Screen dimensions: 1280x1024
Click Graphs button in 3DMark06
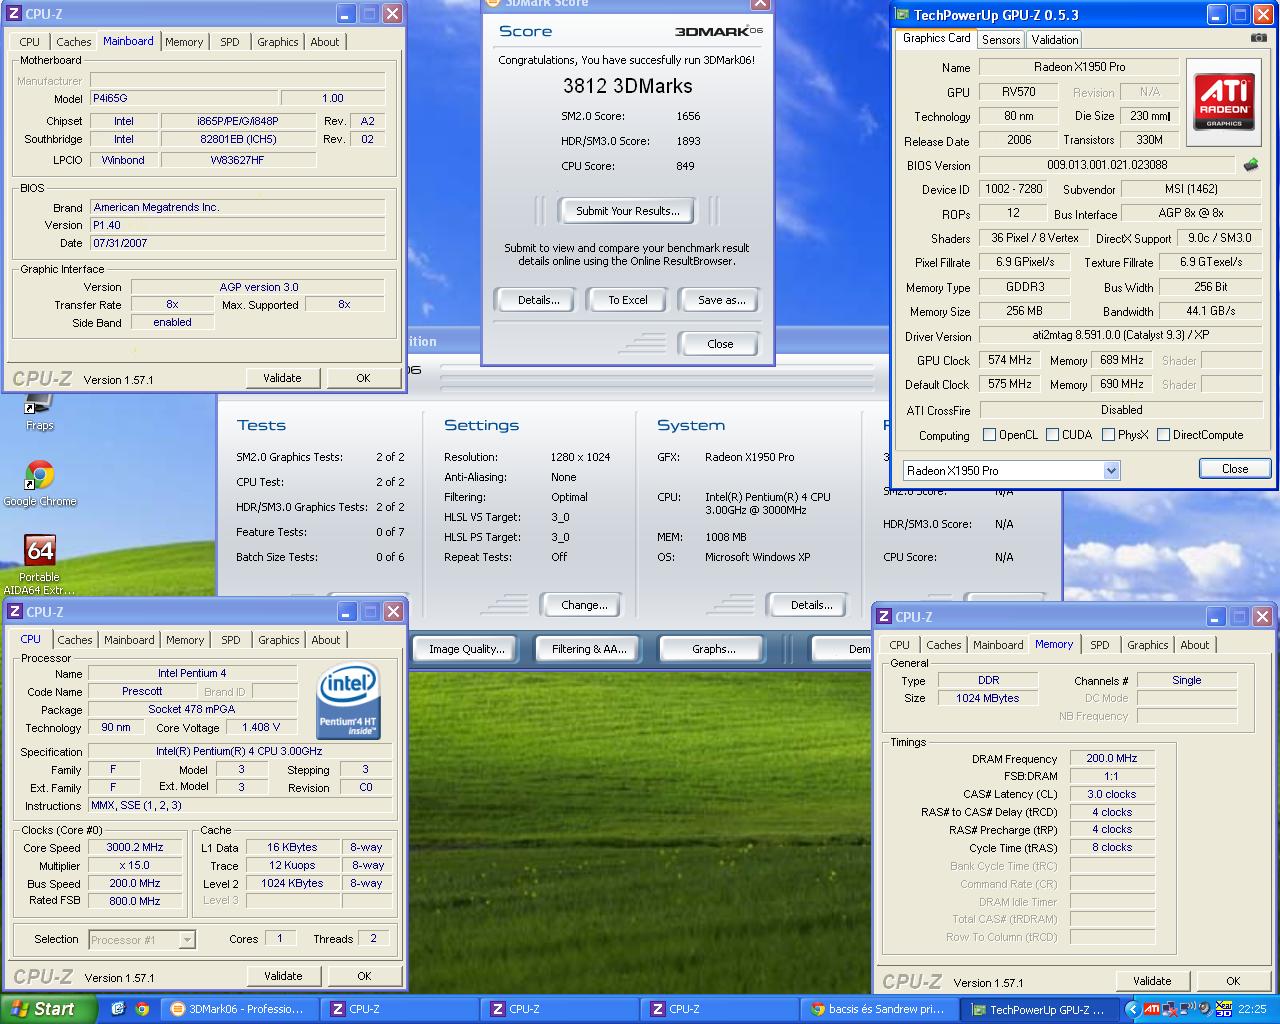pos(713,649)
